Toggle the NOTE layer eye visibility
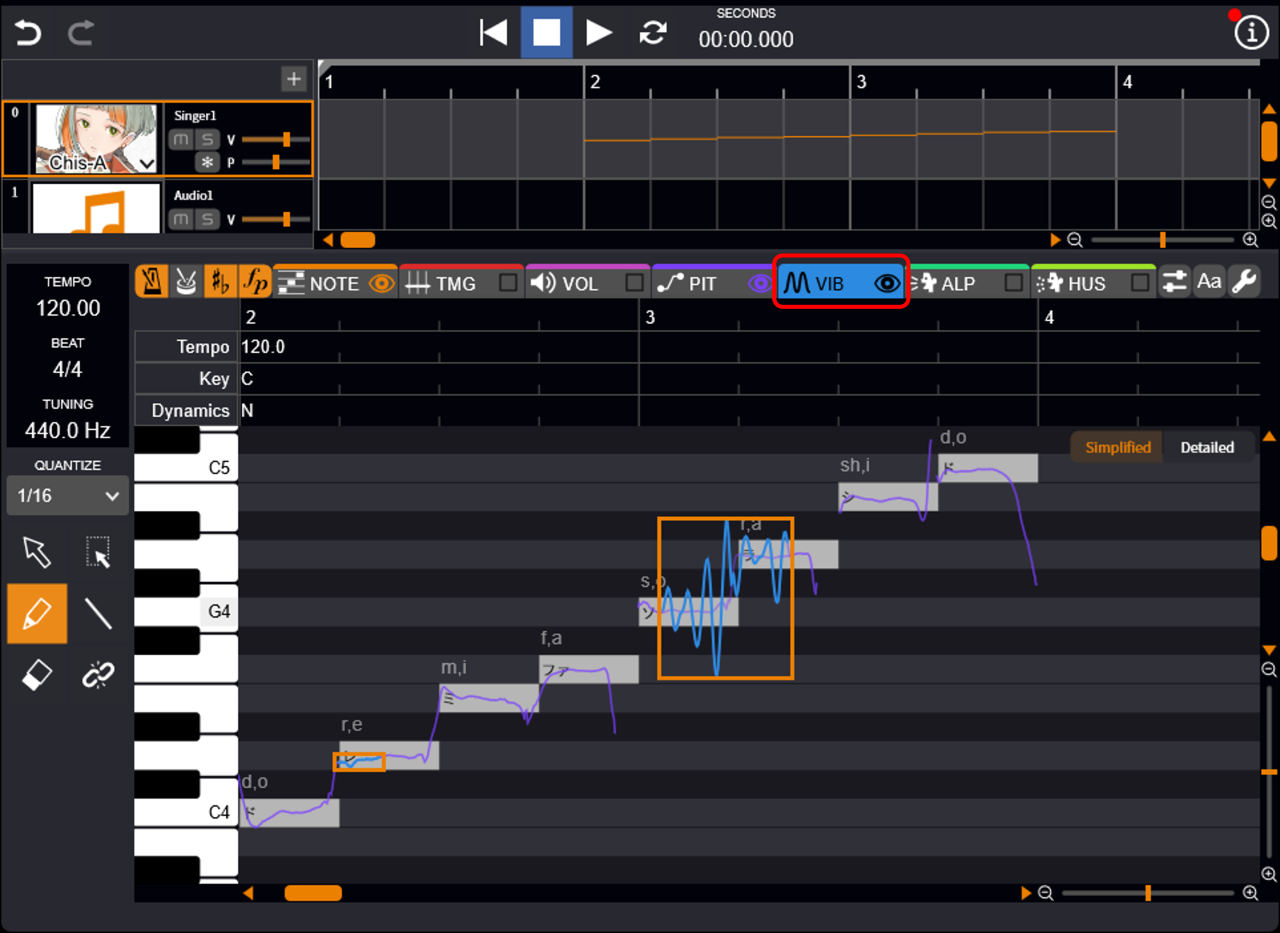This screenshot has width=1280, height=933. (x=381, y=284)
